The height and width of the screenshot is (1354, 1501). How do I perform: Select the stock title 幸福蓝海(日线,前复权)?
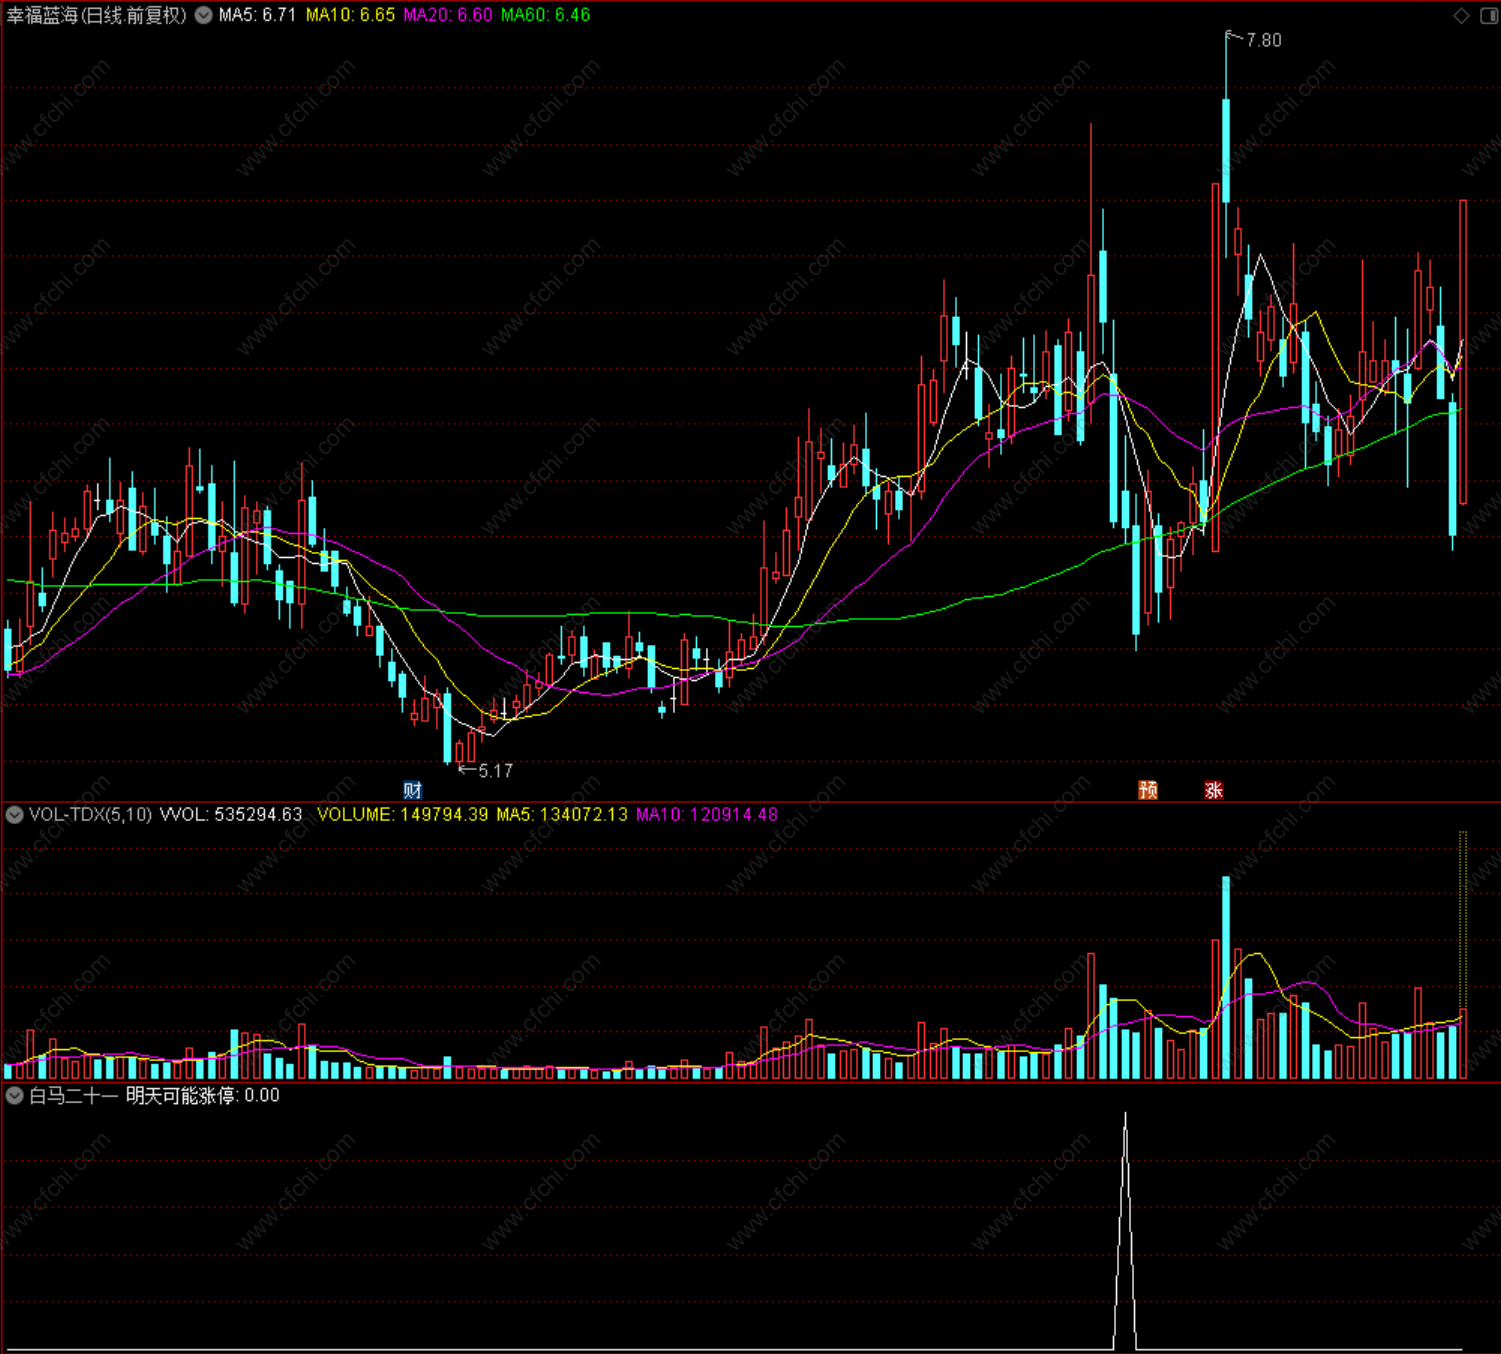tap(97, 15)
